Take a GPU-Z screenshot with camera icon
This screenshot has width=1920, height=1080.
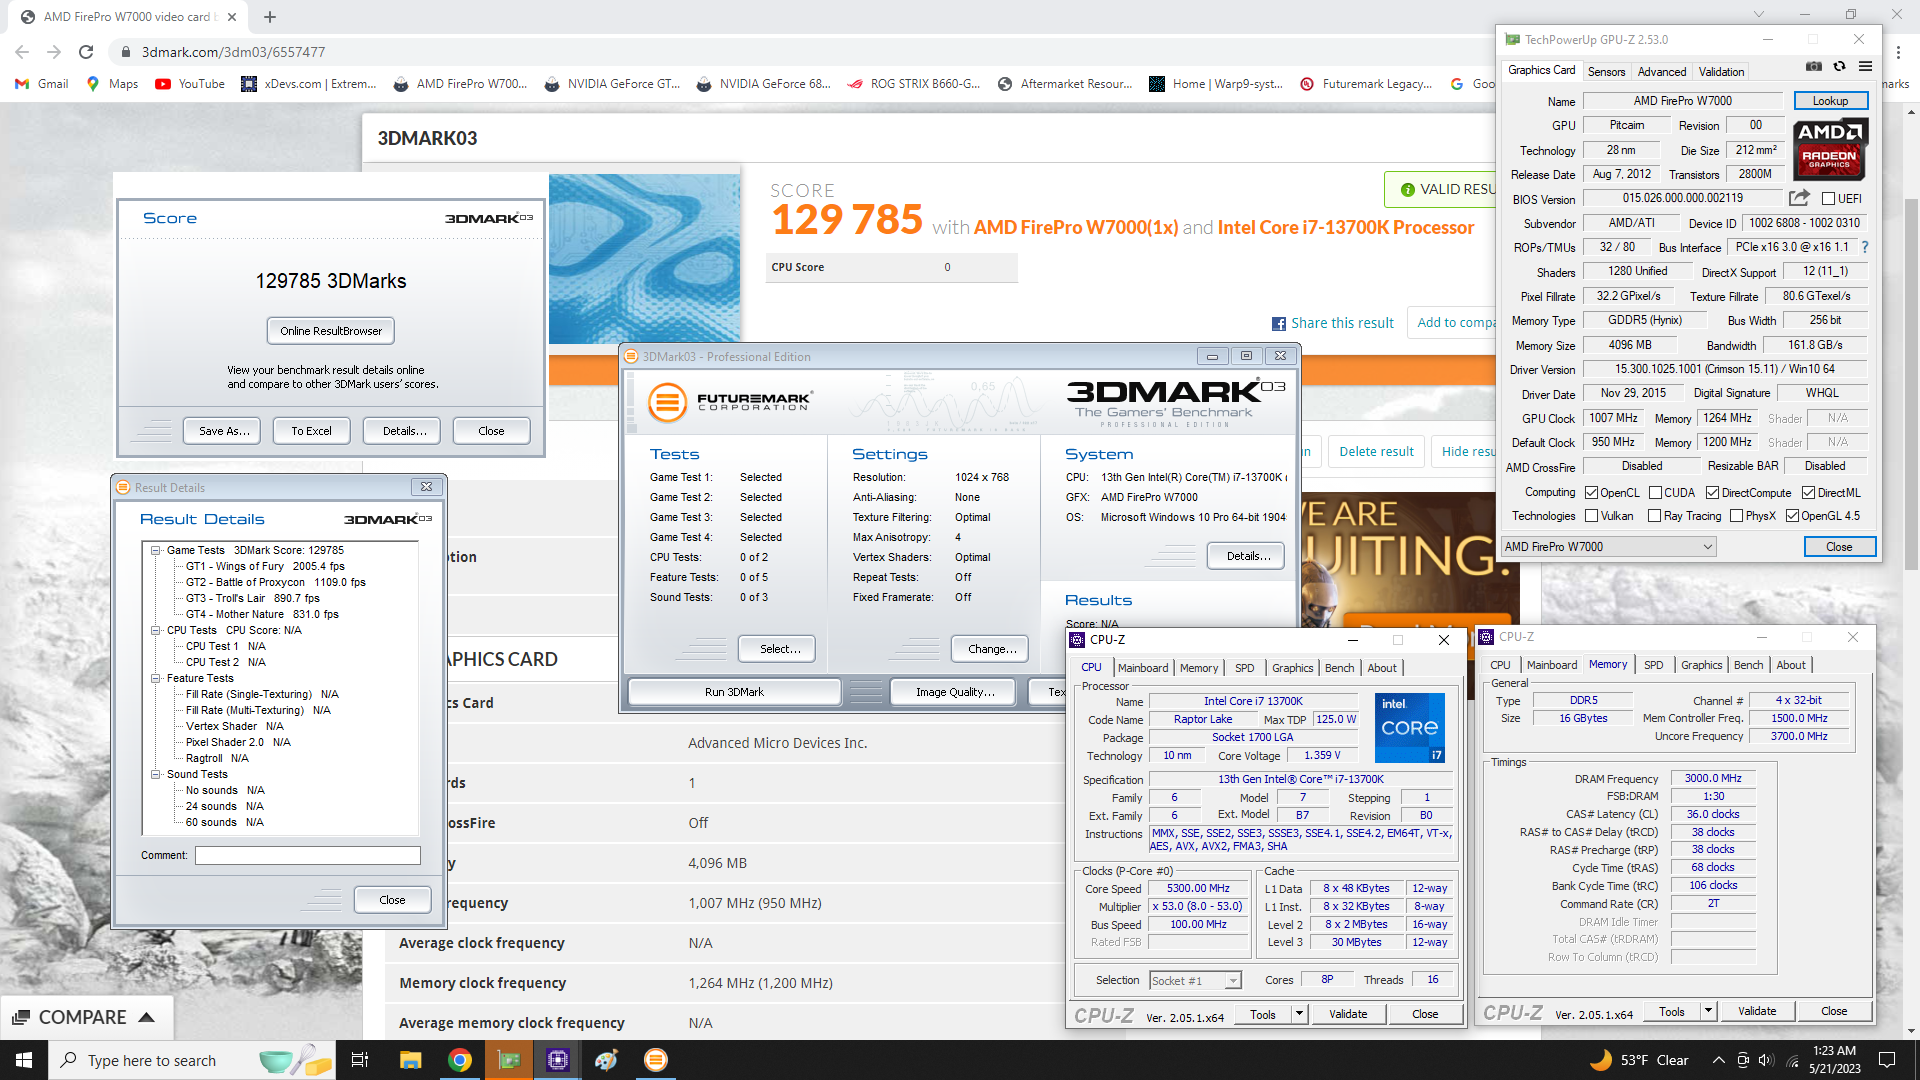coord(1814,67)
